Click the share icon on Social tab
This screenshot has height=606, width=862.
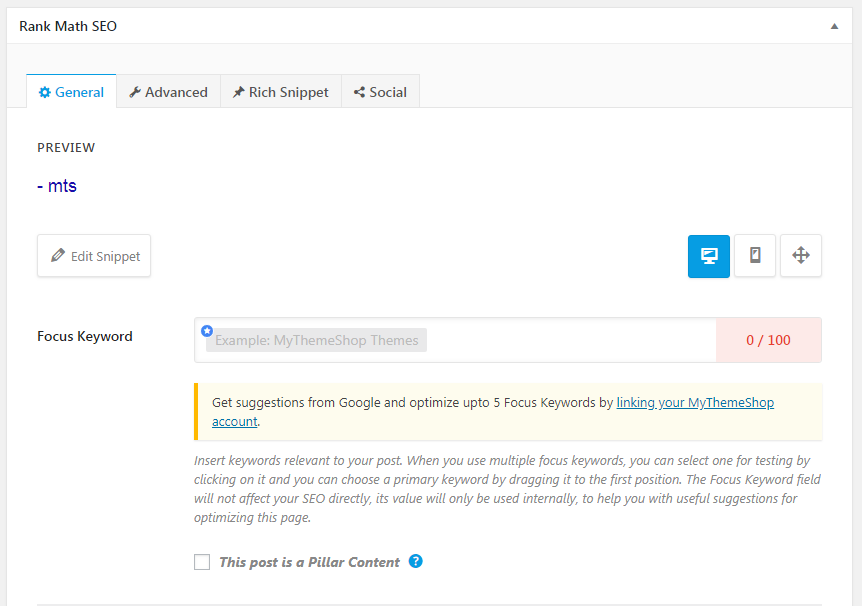tap(359, 92)
